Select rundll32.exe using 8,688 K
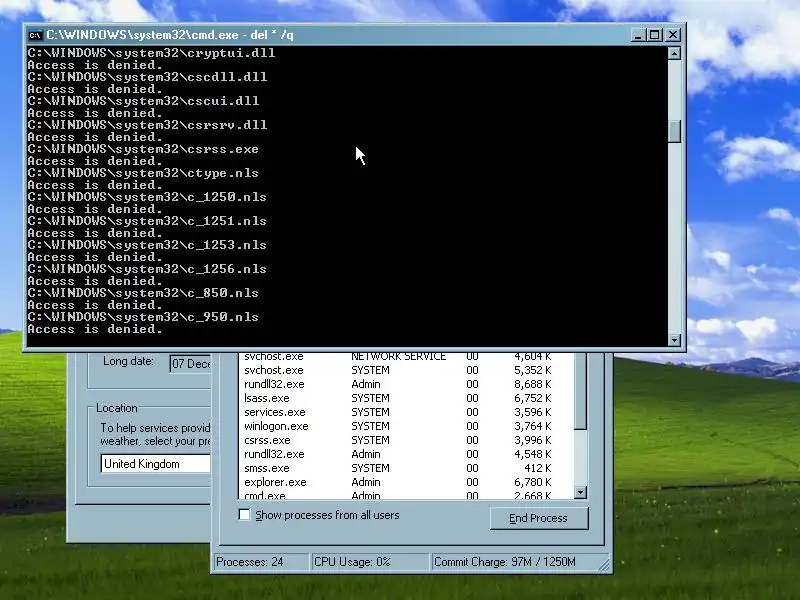 click(x=406, y=384)
